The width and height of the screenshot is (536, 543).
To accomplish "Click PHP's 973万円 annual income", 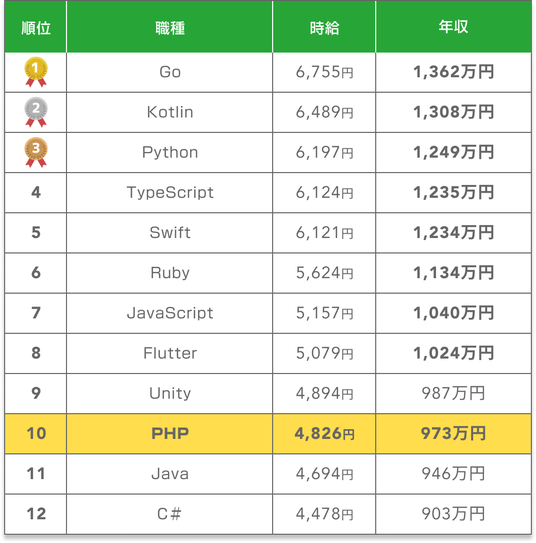I will pyautogui.click(x=453, y=433).
